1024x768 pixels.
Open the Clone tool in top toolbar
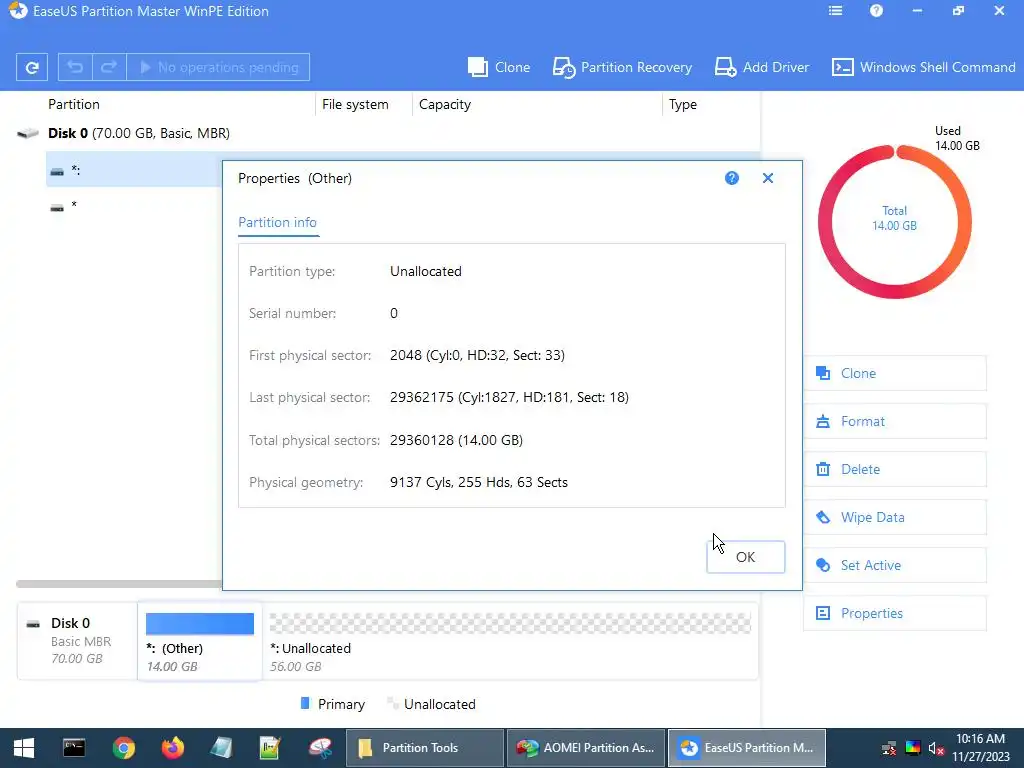499,67
